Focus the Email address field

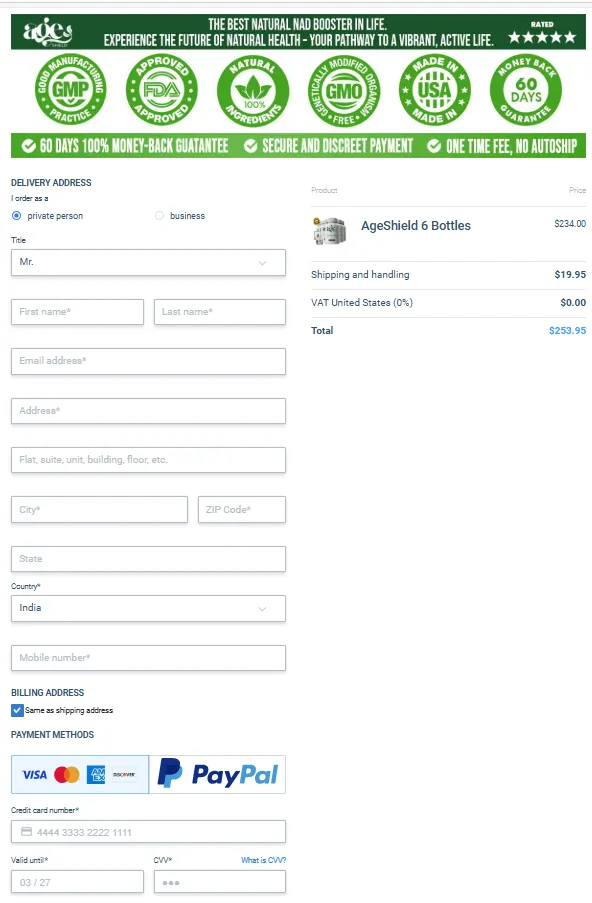pyautogui.click(x=149, y=361)
